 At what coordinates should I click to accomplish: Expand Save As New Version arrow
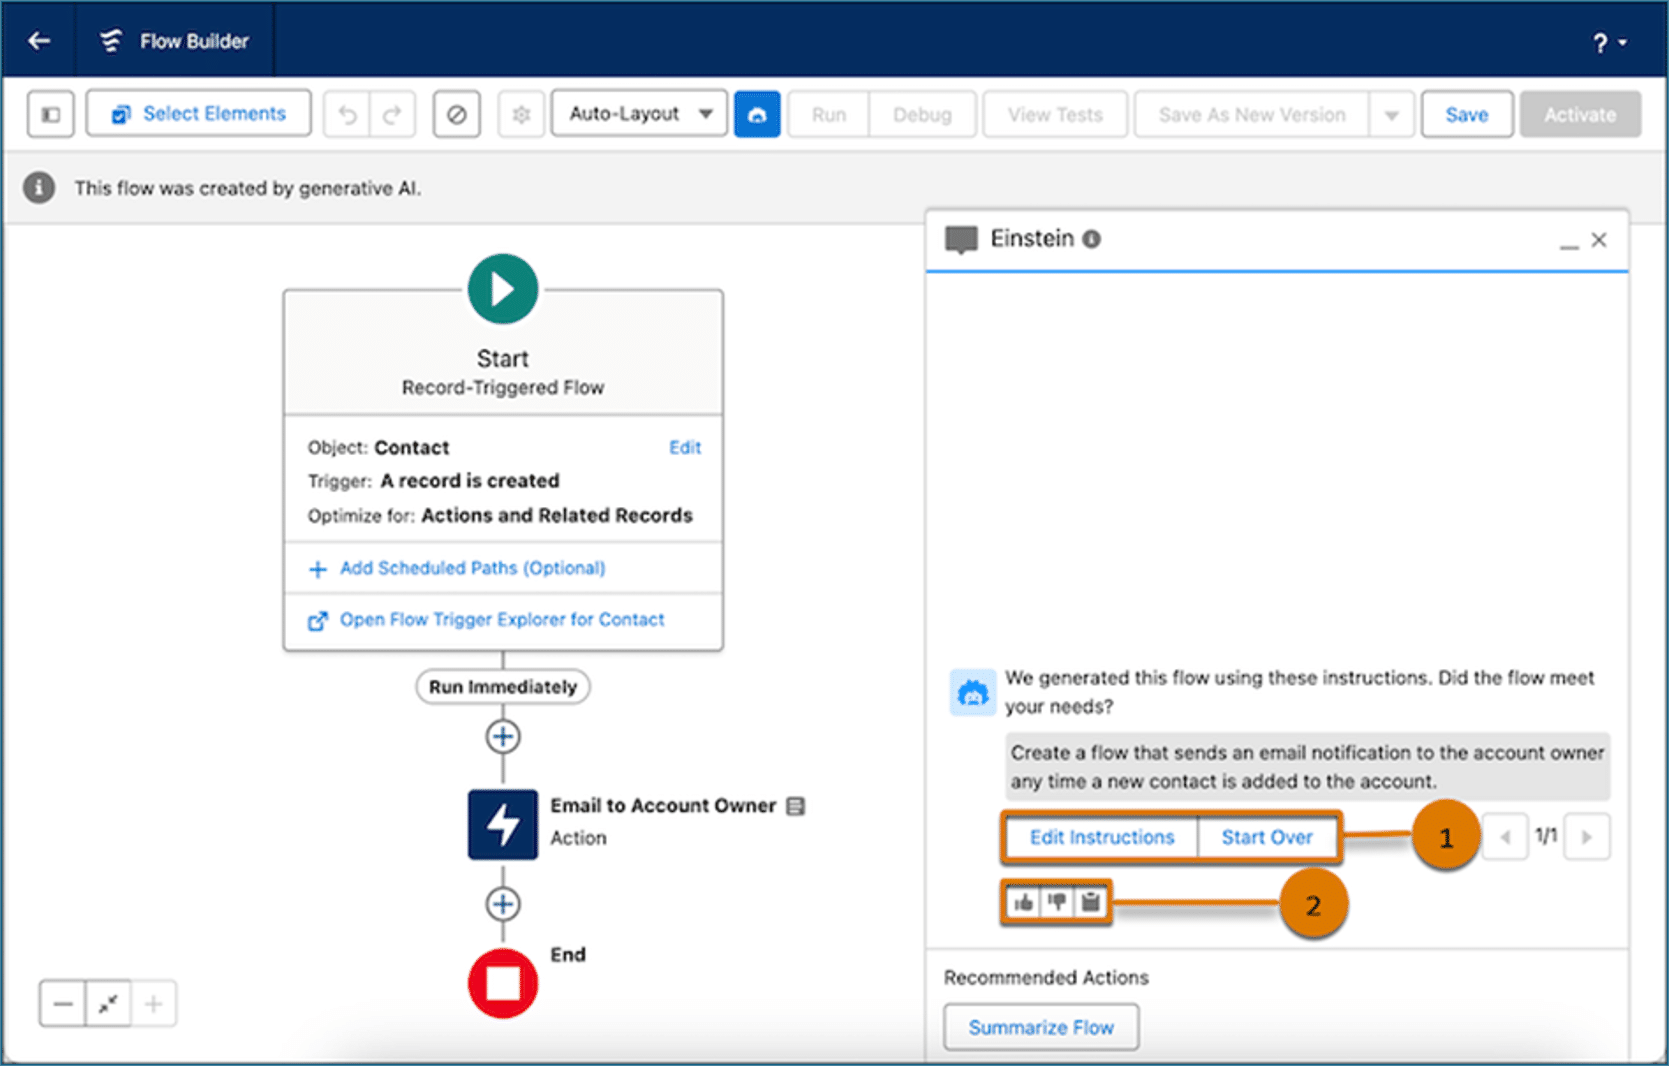click(x=1391, y=114)
